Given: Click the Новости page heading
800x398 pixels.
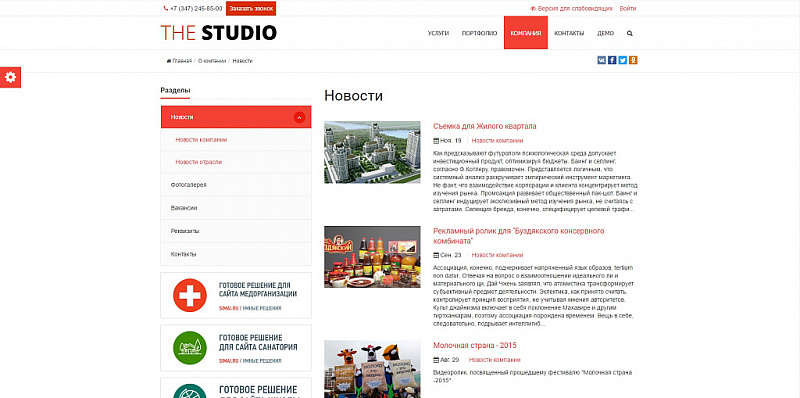Looking at the screenshot, I should point(354,96).
